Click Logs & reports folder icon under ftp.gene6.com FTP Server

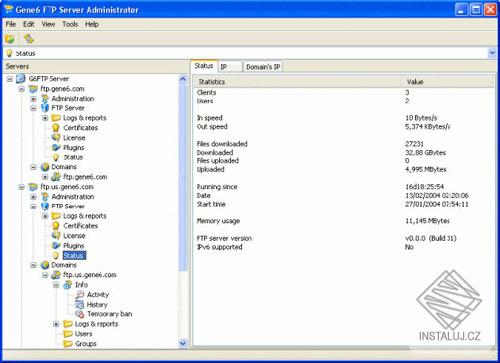[56, 118]
